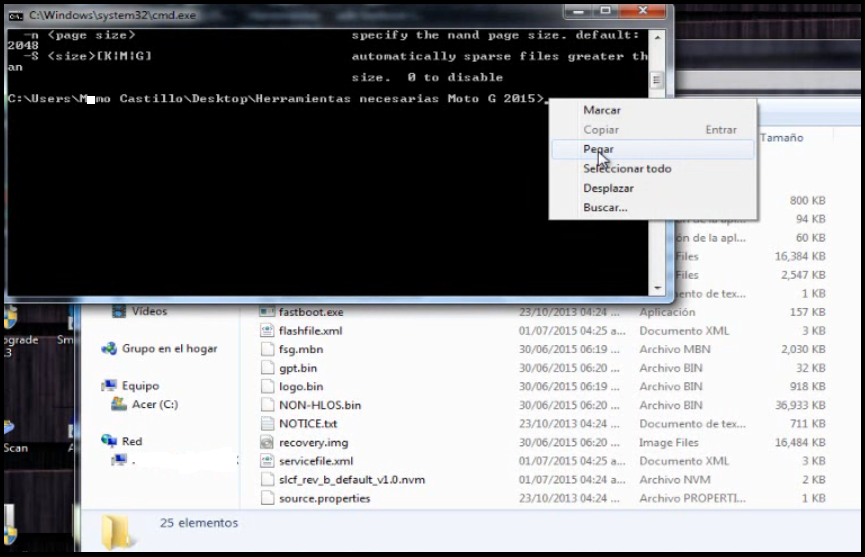
Task: Select Equipo in the navigation pane
Action: point(140,385)
